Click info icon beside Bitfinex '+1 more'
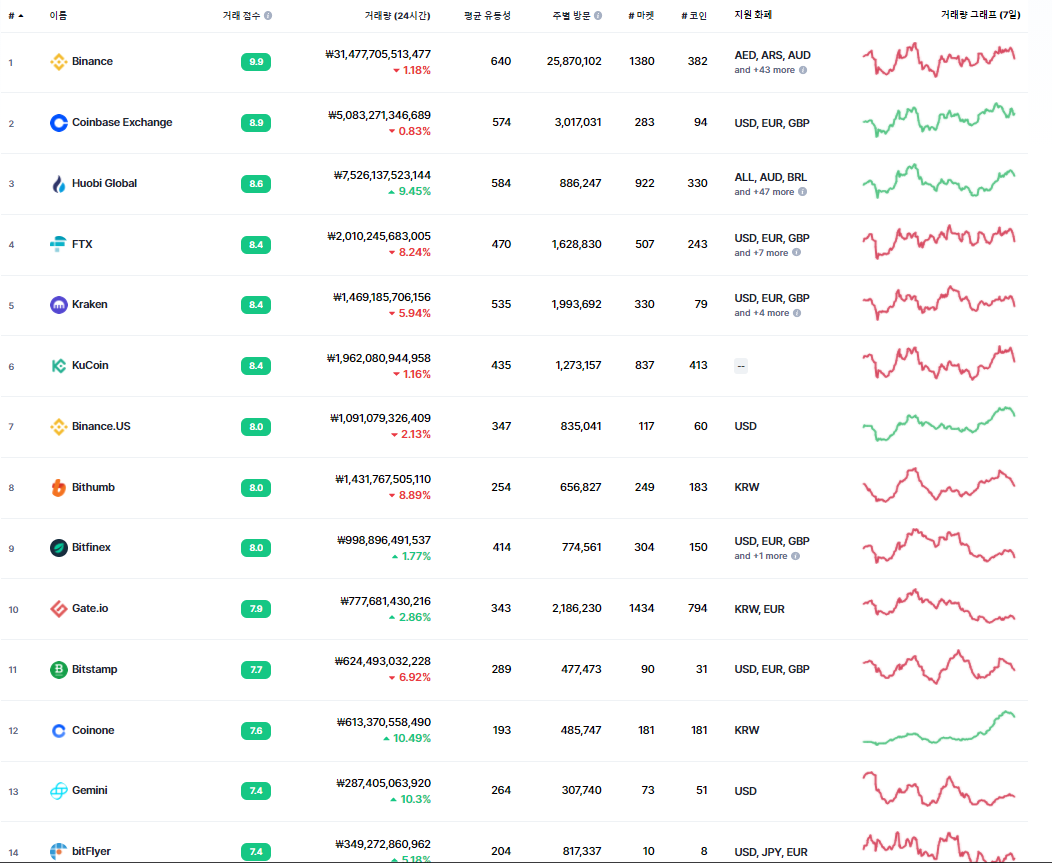Viewport: 1052px width, 863px height. (x=796, y=556)
